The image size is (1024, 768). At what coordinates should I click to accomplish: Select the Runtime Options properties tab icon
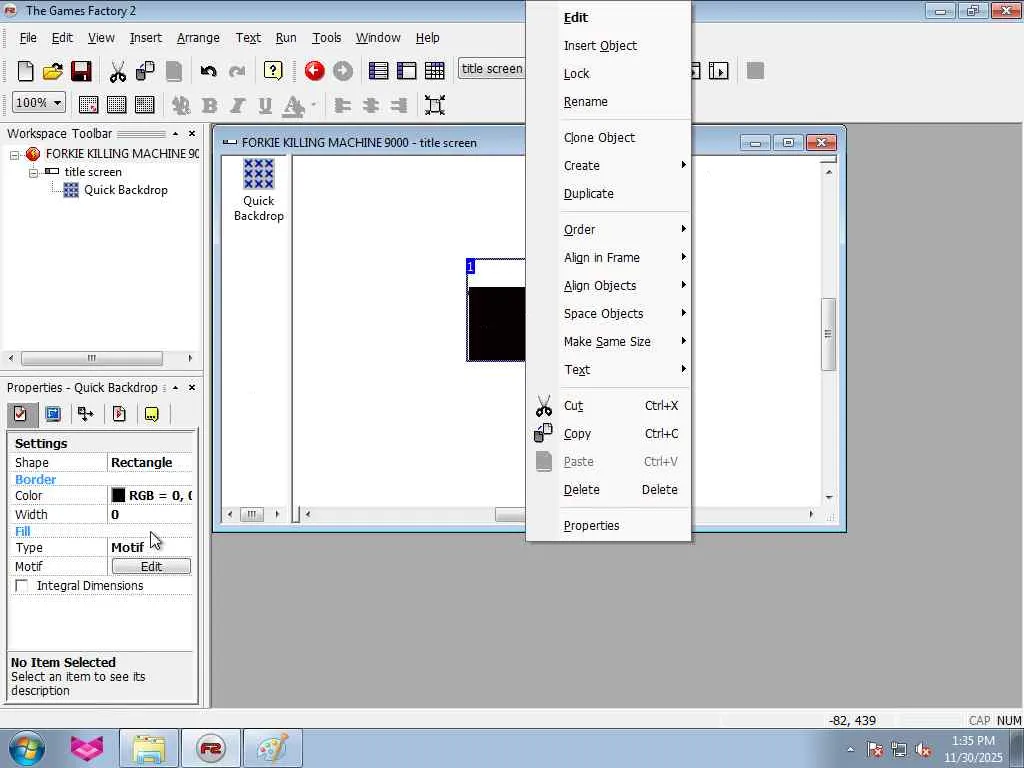coord(119,414)
